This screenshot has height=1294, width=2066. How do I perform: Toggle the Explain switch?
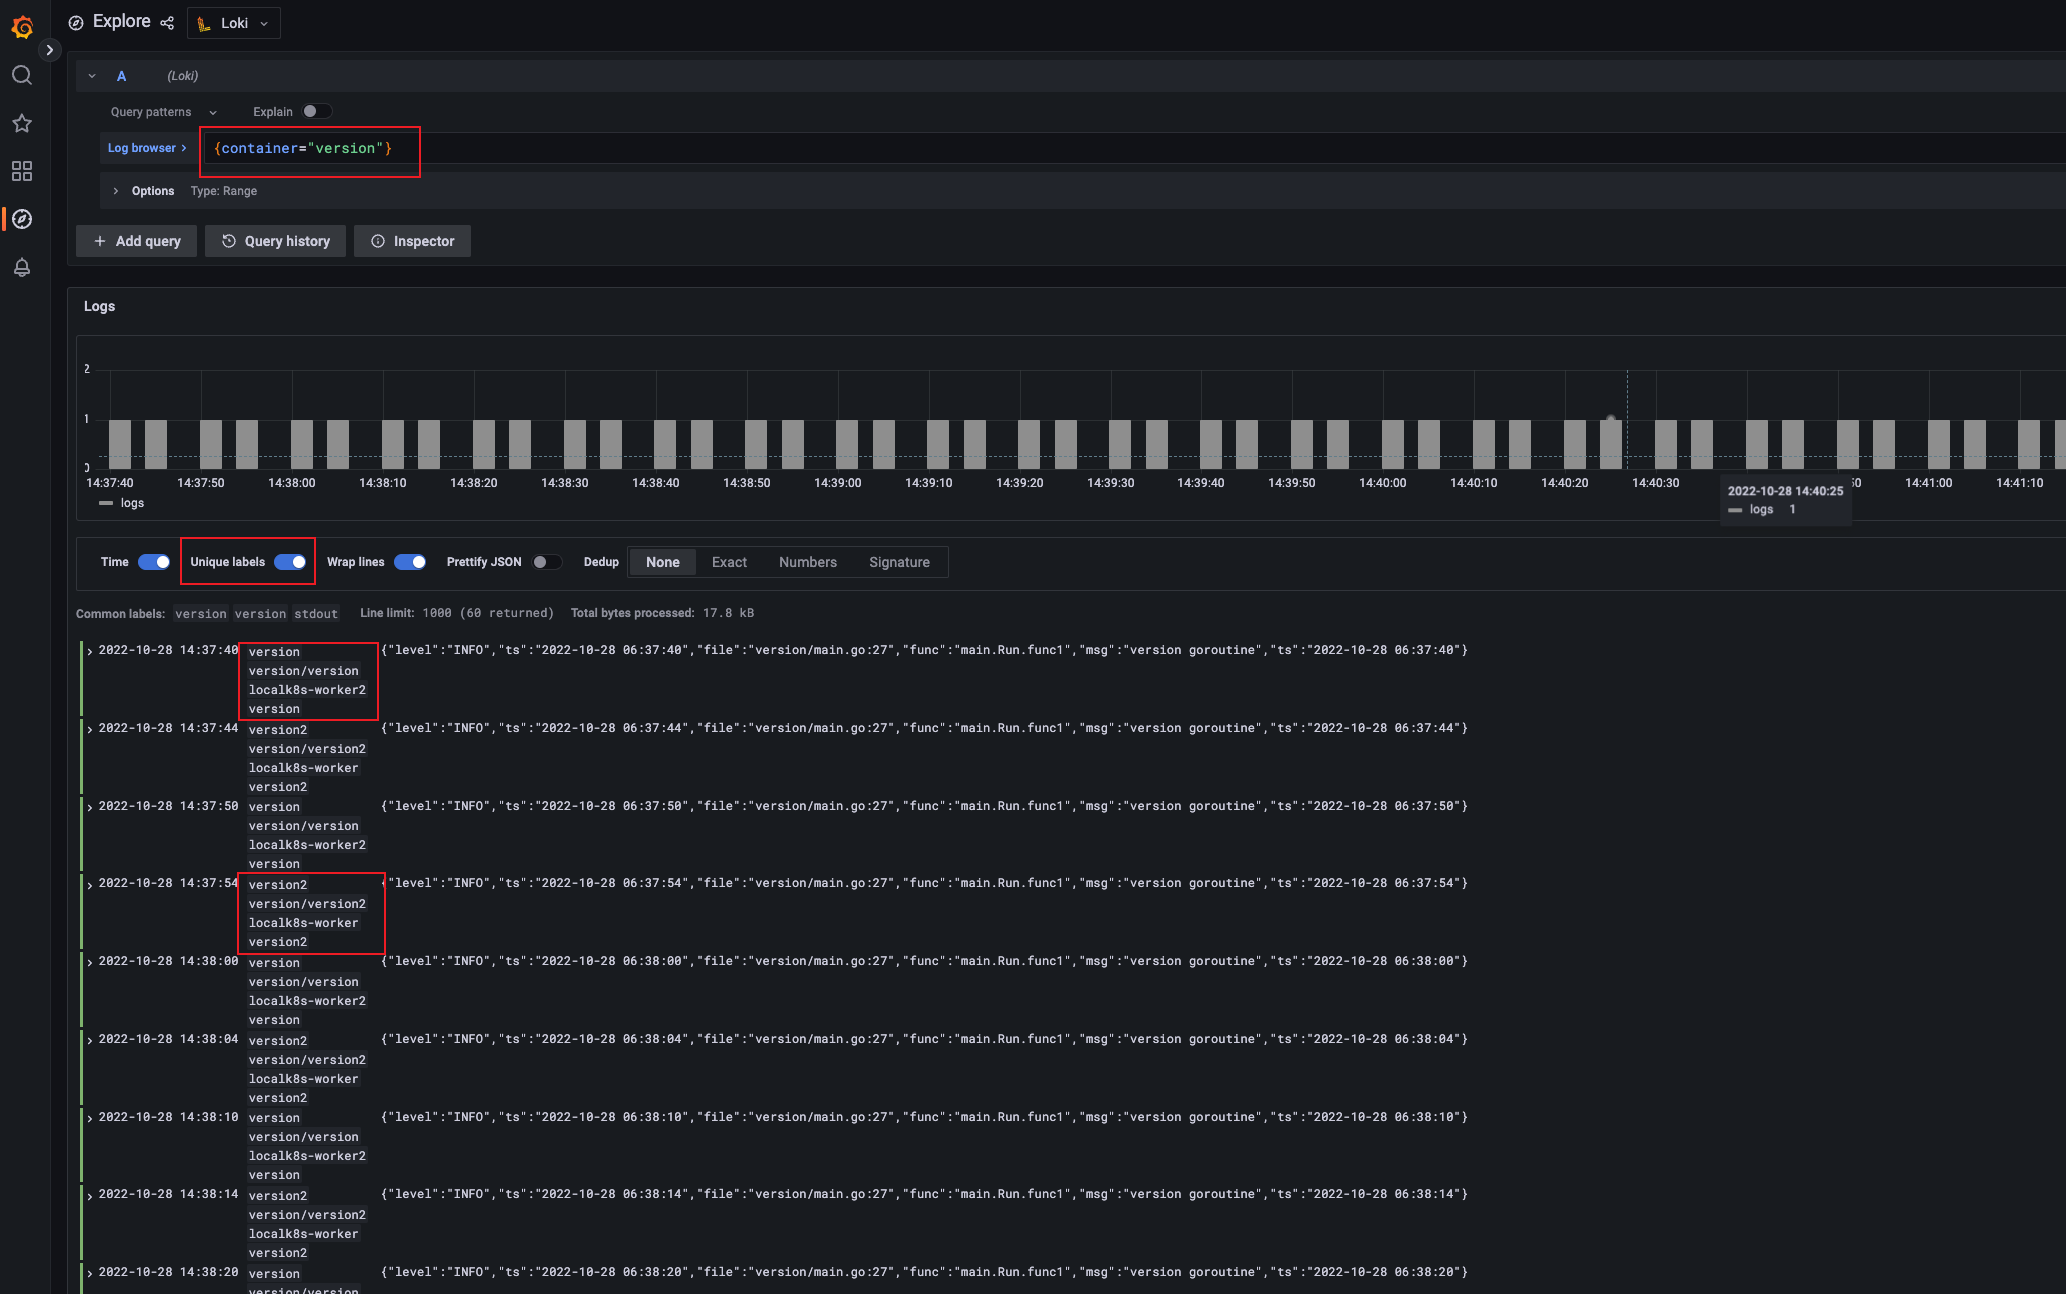pyautogui.click(x=316, y=112)
